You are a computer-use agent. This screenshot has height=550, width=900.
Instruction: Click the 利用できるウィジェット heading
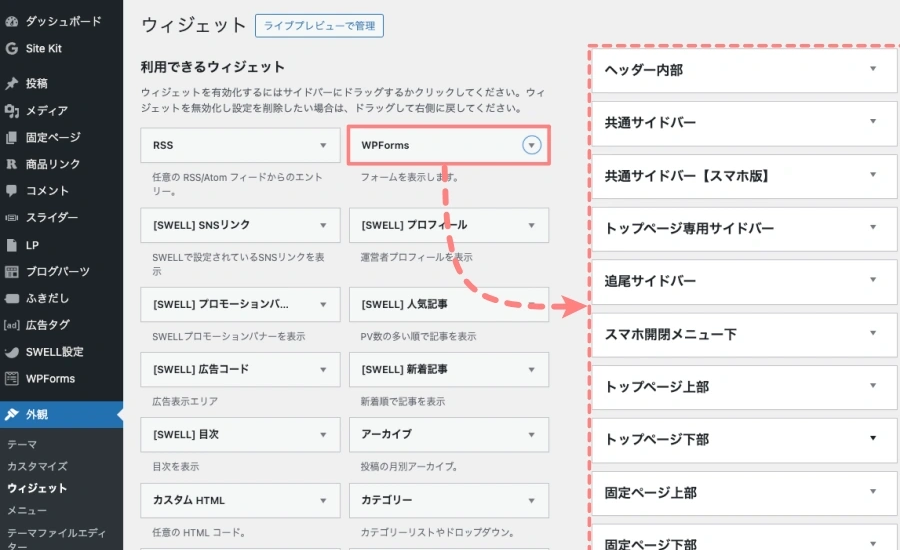coord(213,67)
